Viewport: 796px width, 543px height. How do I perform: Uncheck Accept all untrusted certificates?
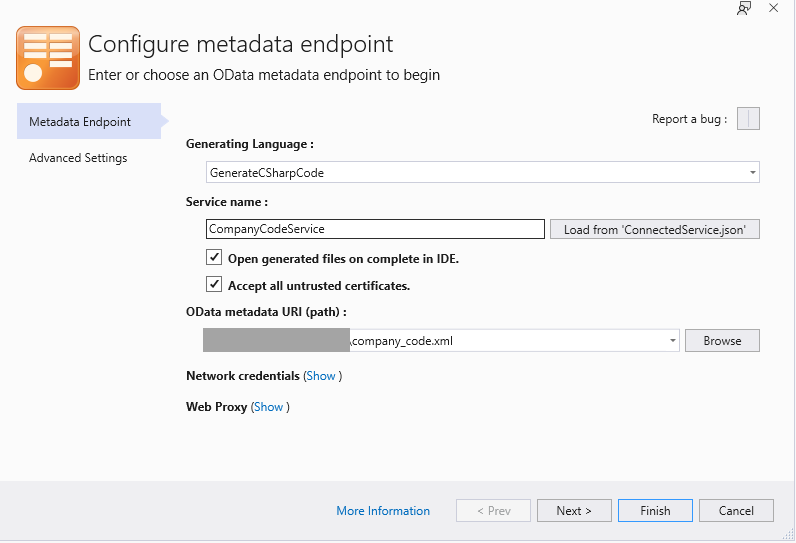click(x=214, y=285)
